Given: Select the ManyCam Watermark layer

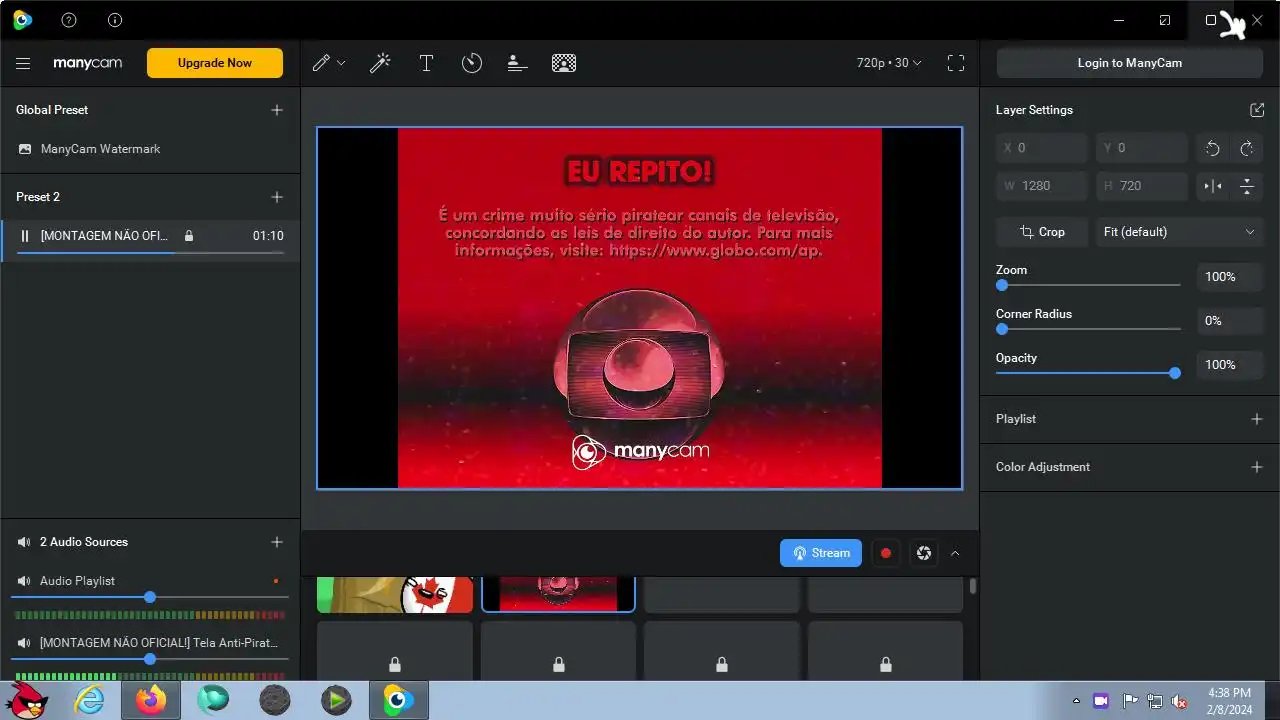Looking at the screenshot, I should click(x=150, y=149).
